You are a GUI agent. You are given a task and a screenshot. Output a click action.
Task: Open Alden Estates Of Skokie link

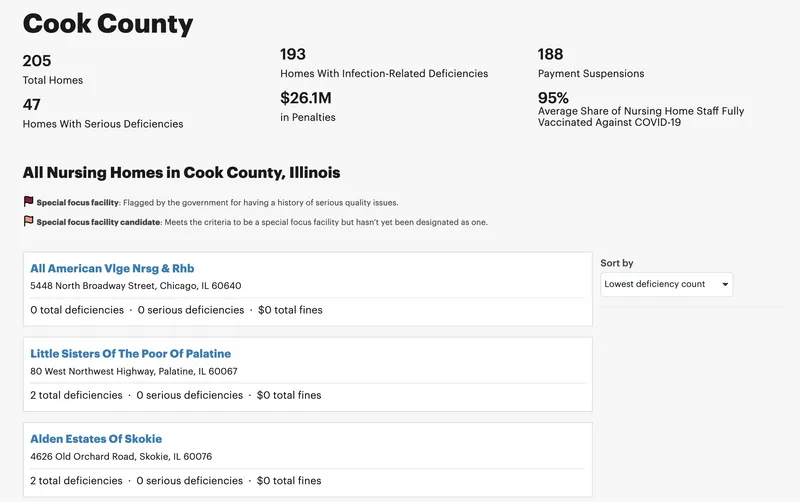[96, 439]
